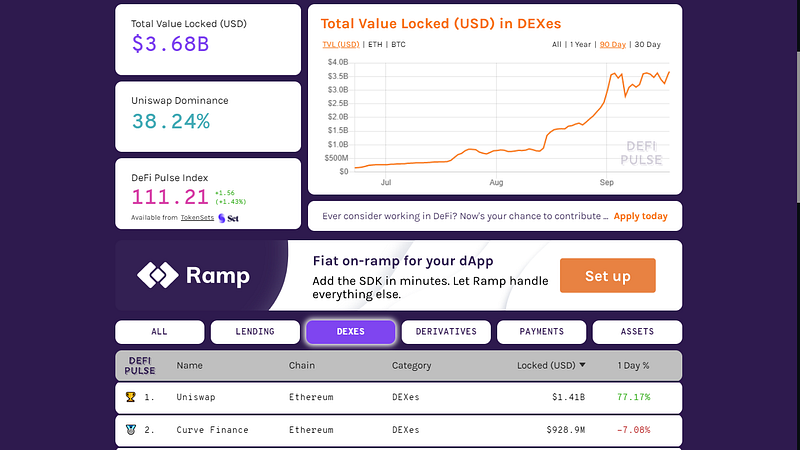Click the 38.24% Uniswap Dominance figure
The width and height of the screenshot is (800, 450).
click(170, 121)
